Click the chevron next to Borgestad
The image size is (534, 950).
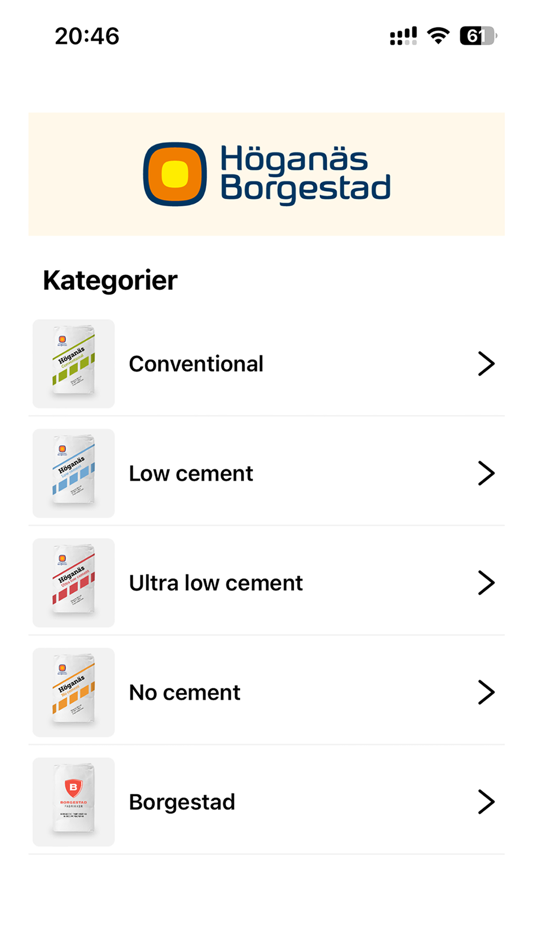(486, 802)
